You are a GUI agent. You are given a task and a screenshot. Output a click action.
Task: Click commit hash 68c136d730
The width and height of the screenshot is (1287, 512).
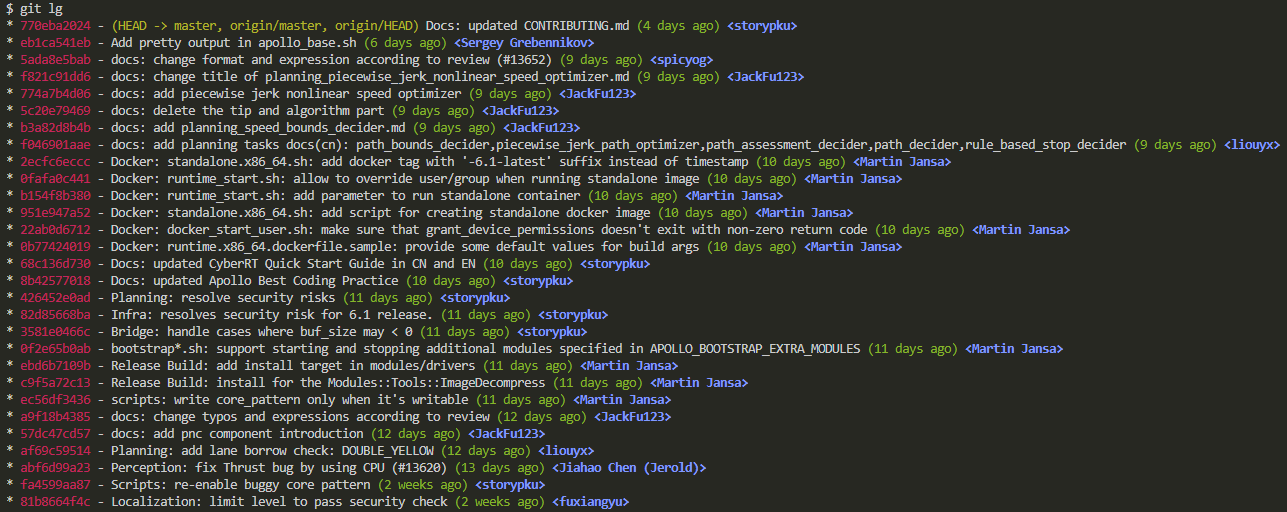tap(55, 263)
